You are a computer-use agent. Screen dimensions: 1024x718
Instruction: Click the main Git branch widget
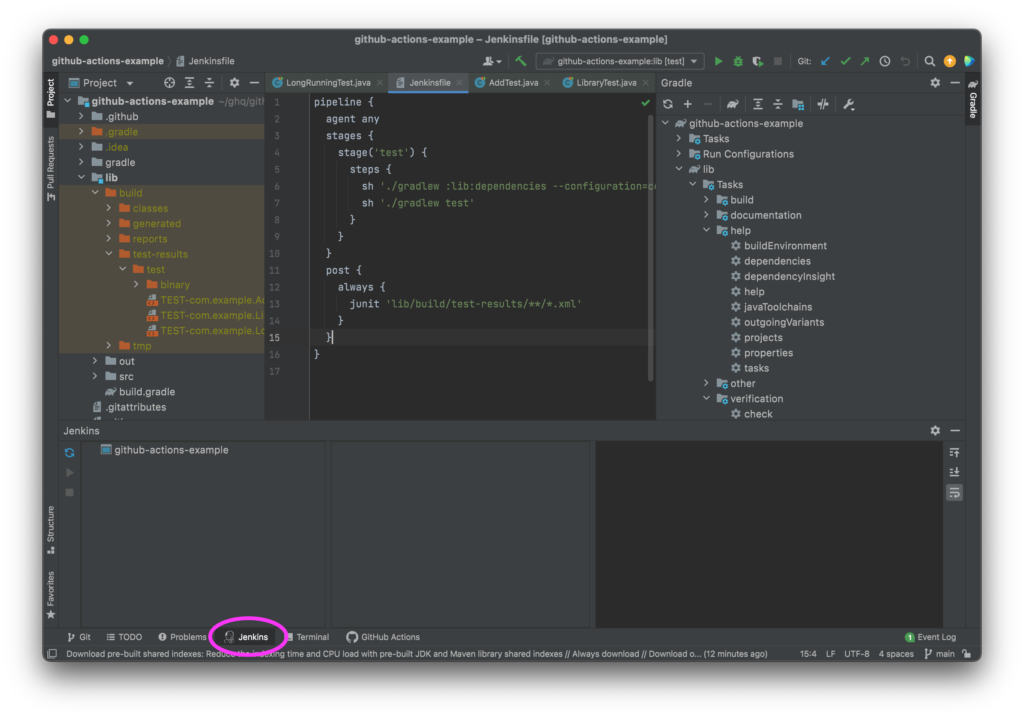[939, 654]
